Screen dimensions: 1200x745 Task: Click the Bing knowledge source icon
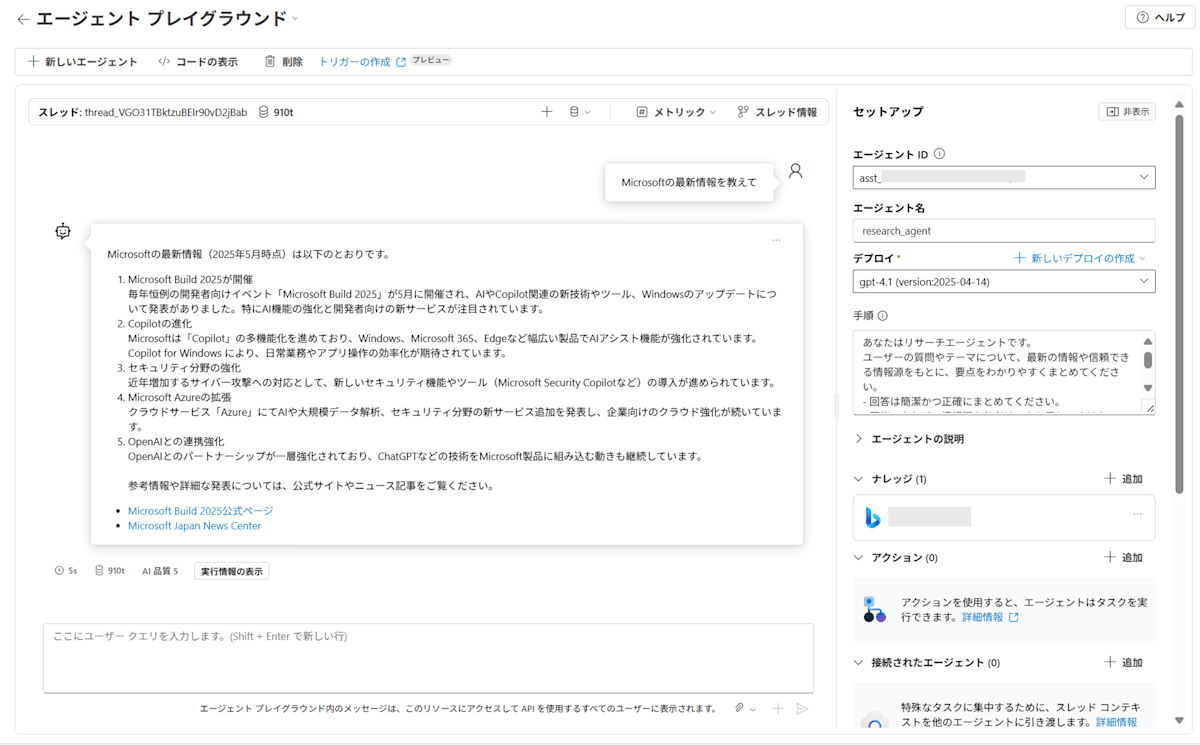coord(872,517)
